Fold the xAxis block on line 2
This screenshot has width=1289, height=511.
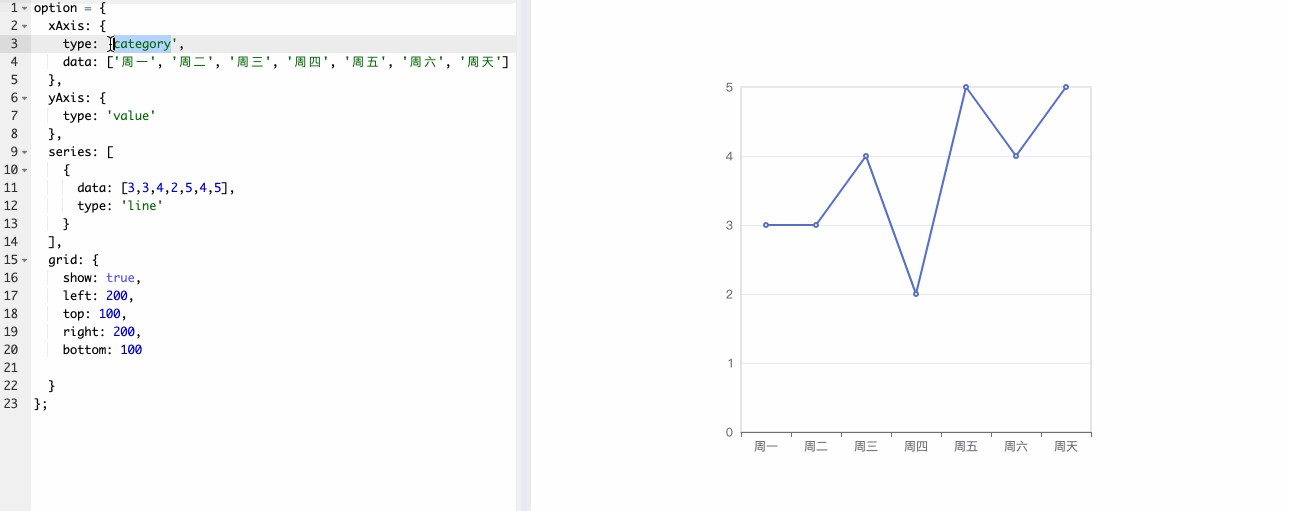[25, 26]
